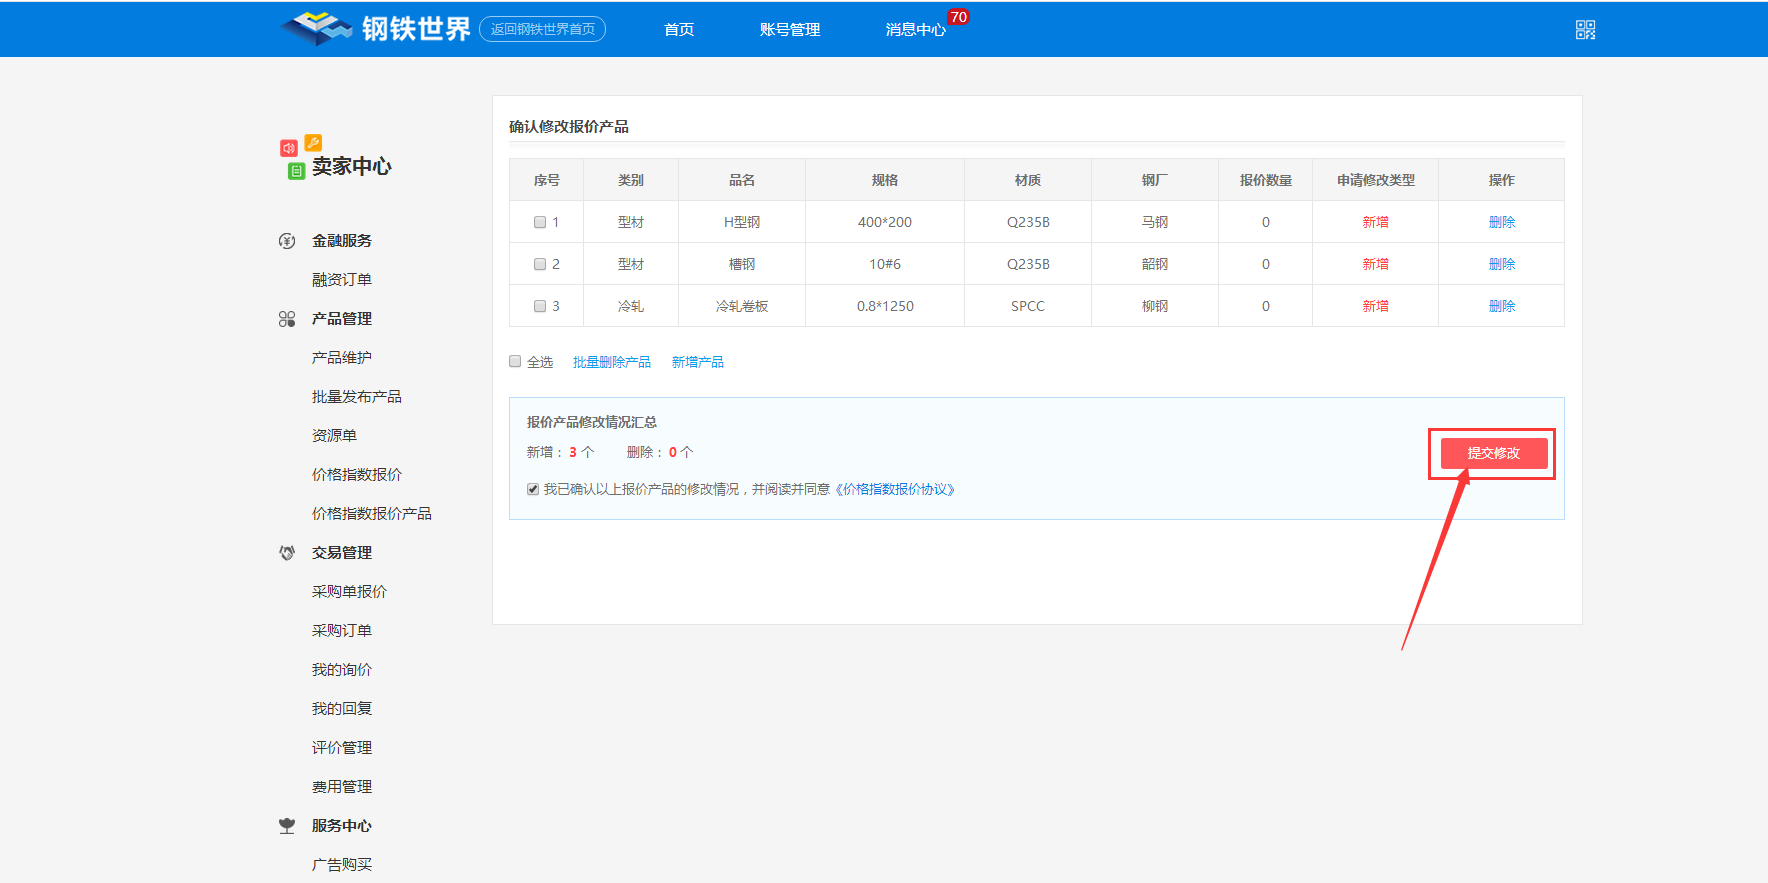Image resolution: width=1768 pixels, height=883 pixels.
Task: Open 《价格指数报价协议》 link
Action: click(x=895, y=489)
